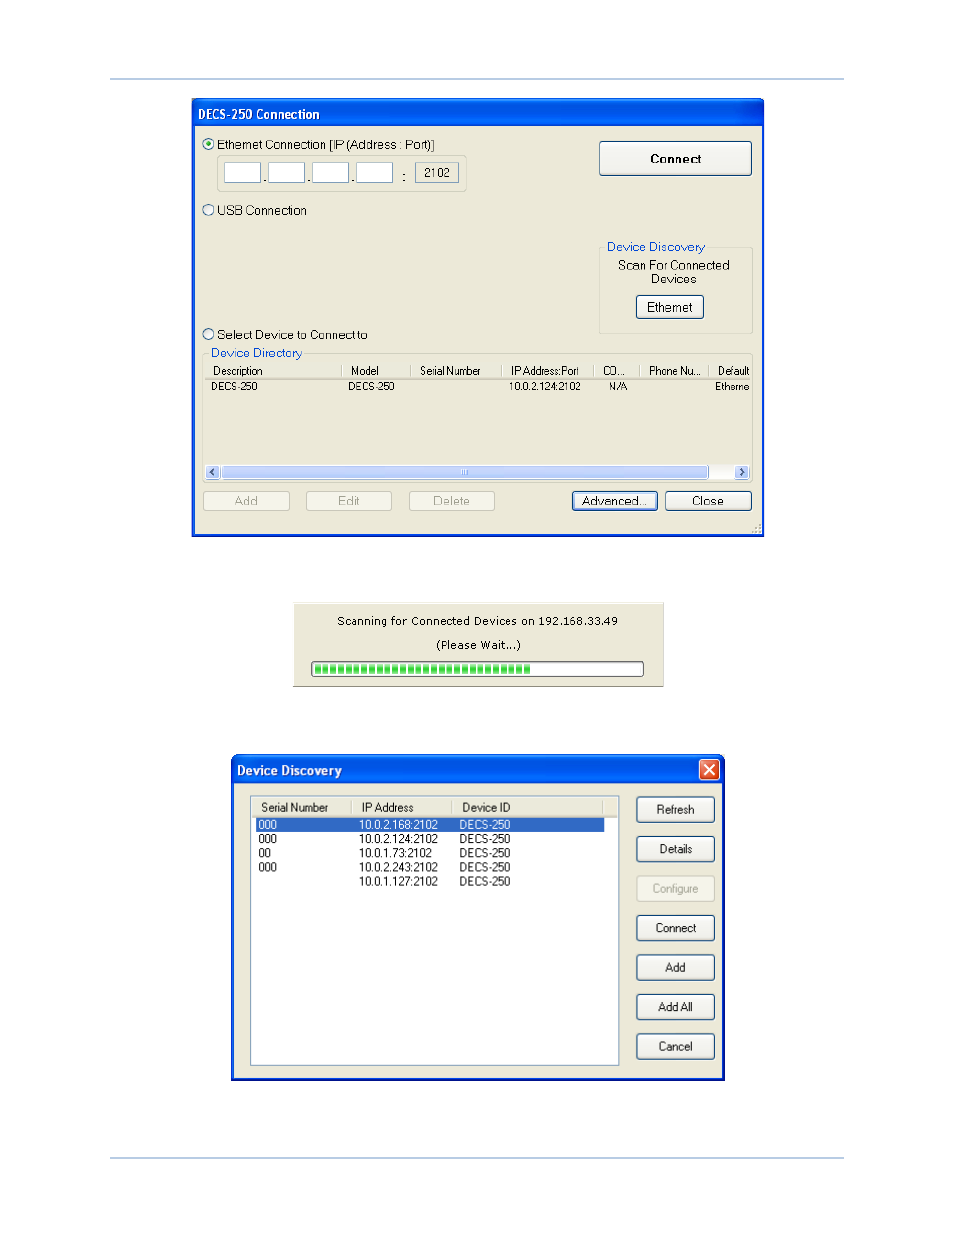The image size is (954, 1235).
Task: Click Refresh in Device Discovery dialog
Action: pyautogui.click(x=675, y=810)
